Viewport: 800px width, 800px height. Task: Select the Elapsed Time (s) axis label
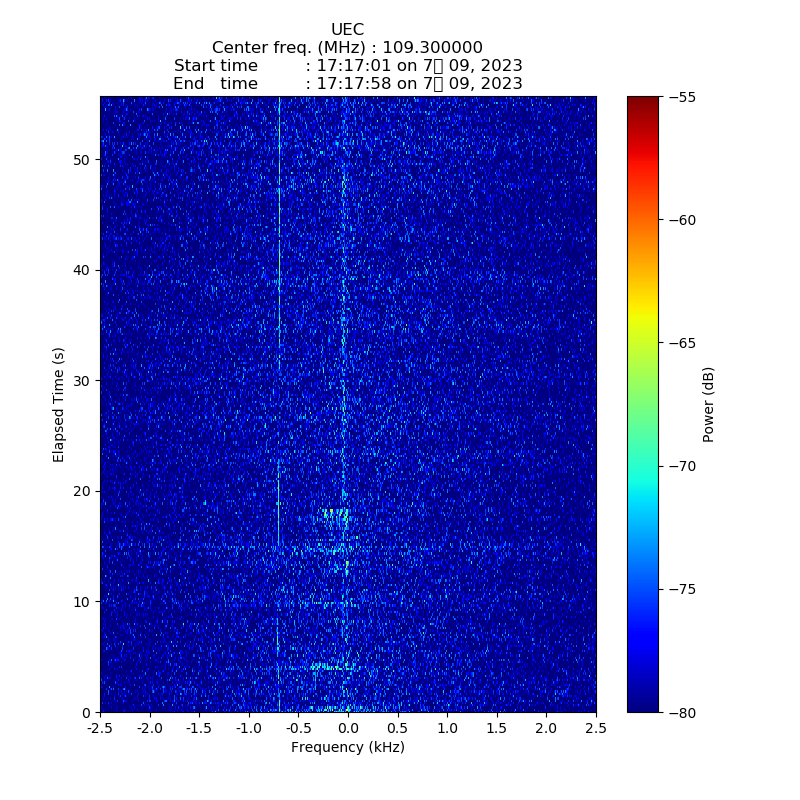(x=59, y=404)
